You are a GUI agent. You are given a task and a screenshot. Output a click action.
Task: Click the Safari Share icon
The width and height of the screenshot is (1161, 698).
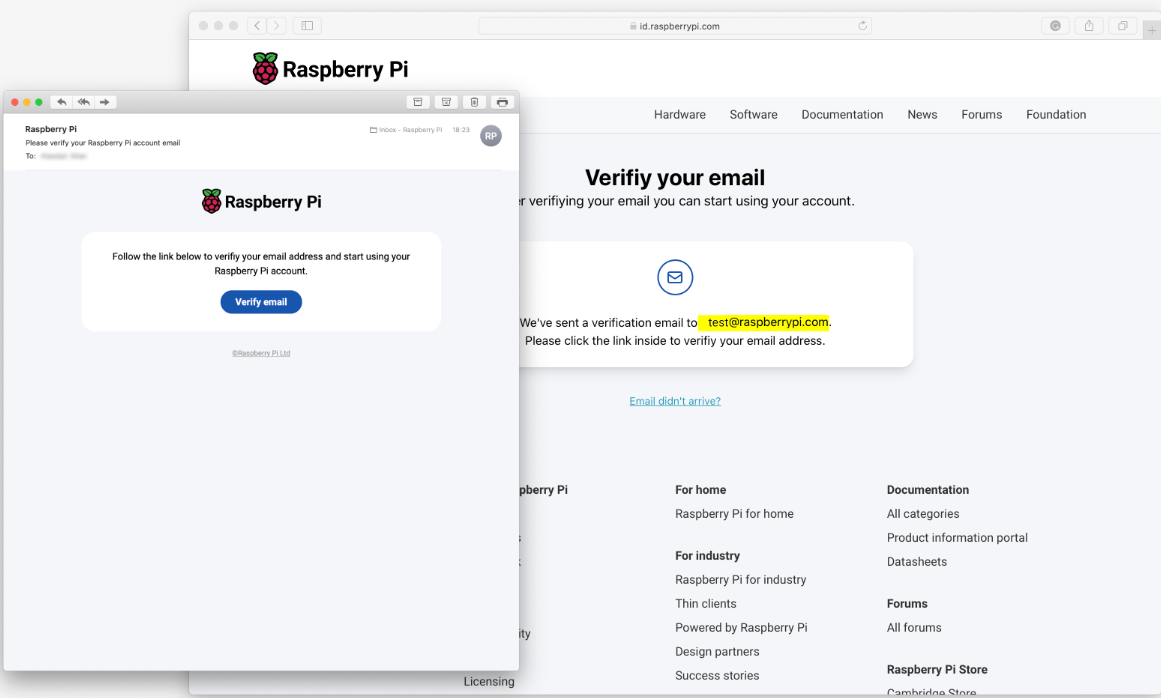tap(1089, 26)
